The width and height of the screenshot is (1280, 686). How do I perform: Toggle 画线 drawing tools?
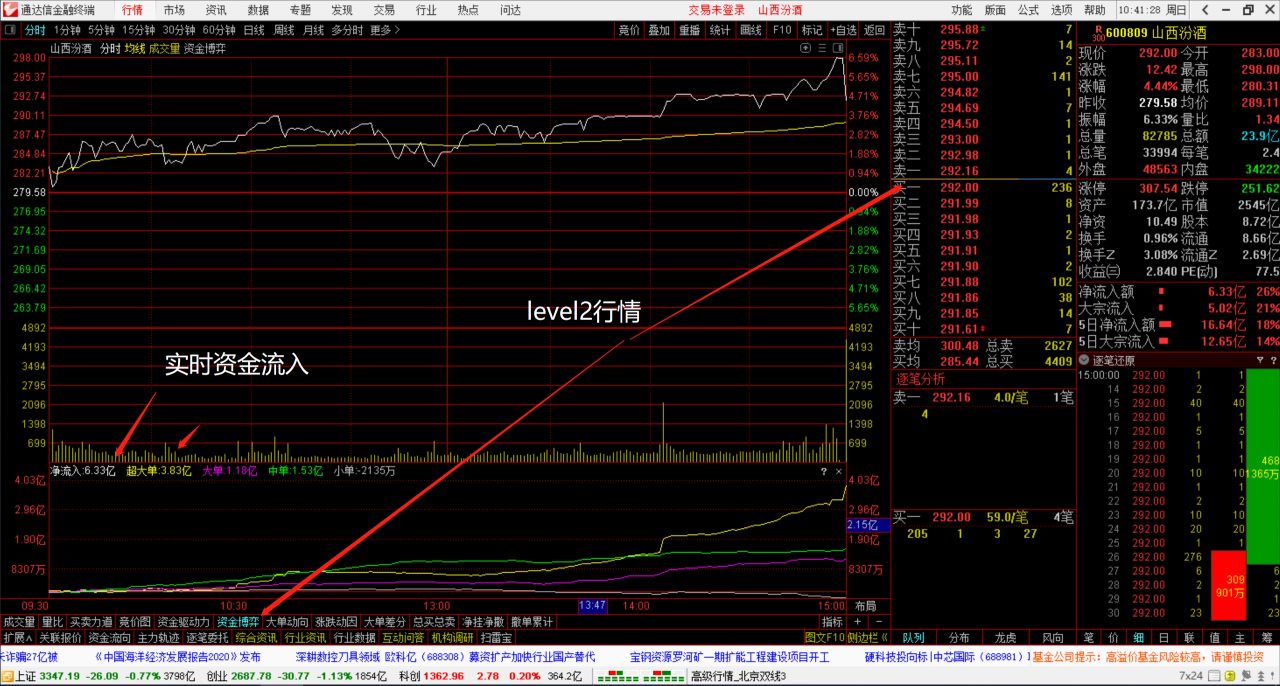click(x=751, y=30)
